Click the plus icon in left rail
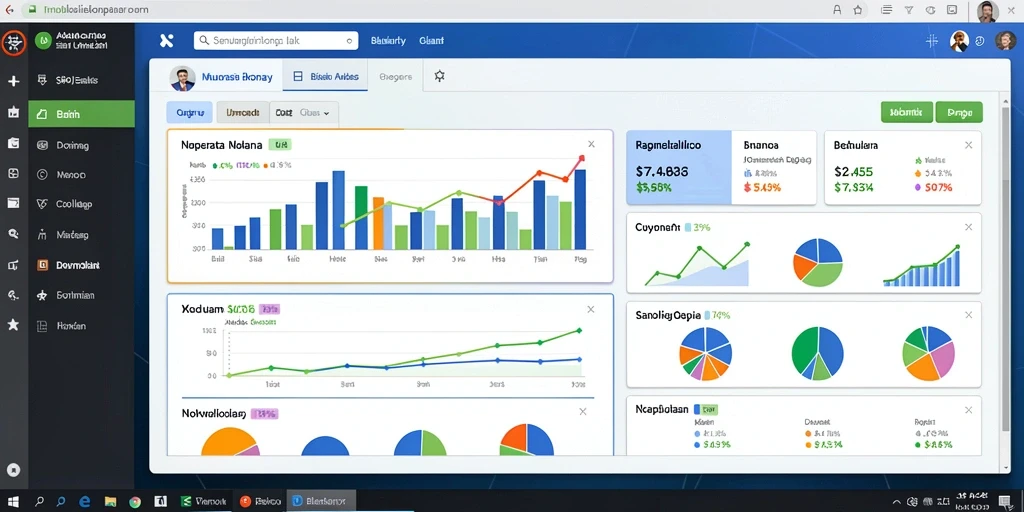Image resolution: width=1024 pixels, height=512 pixels. (x=13, y=82)
